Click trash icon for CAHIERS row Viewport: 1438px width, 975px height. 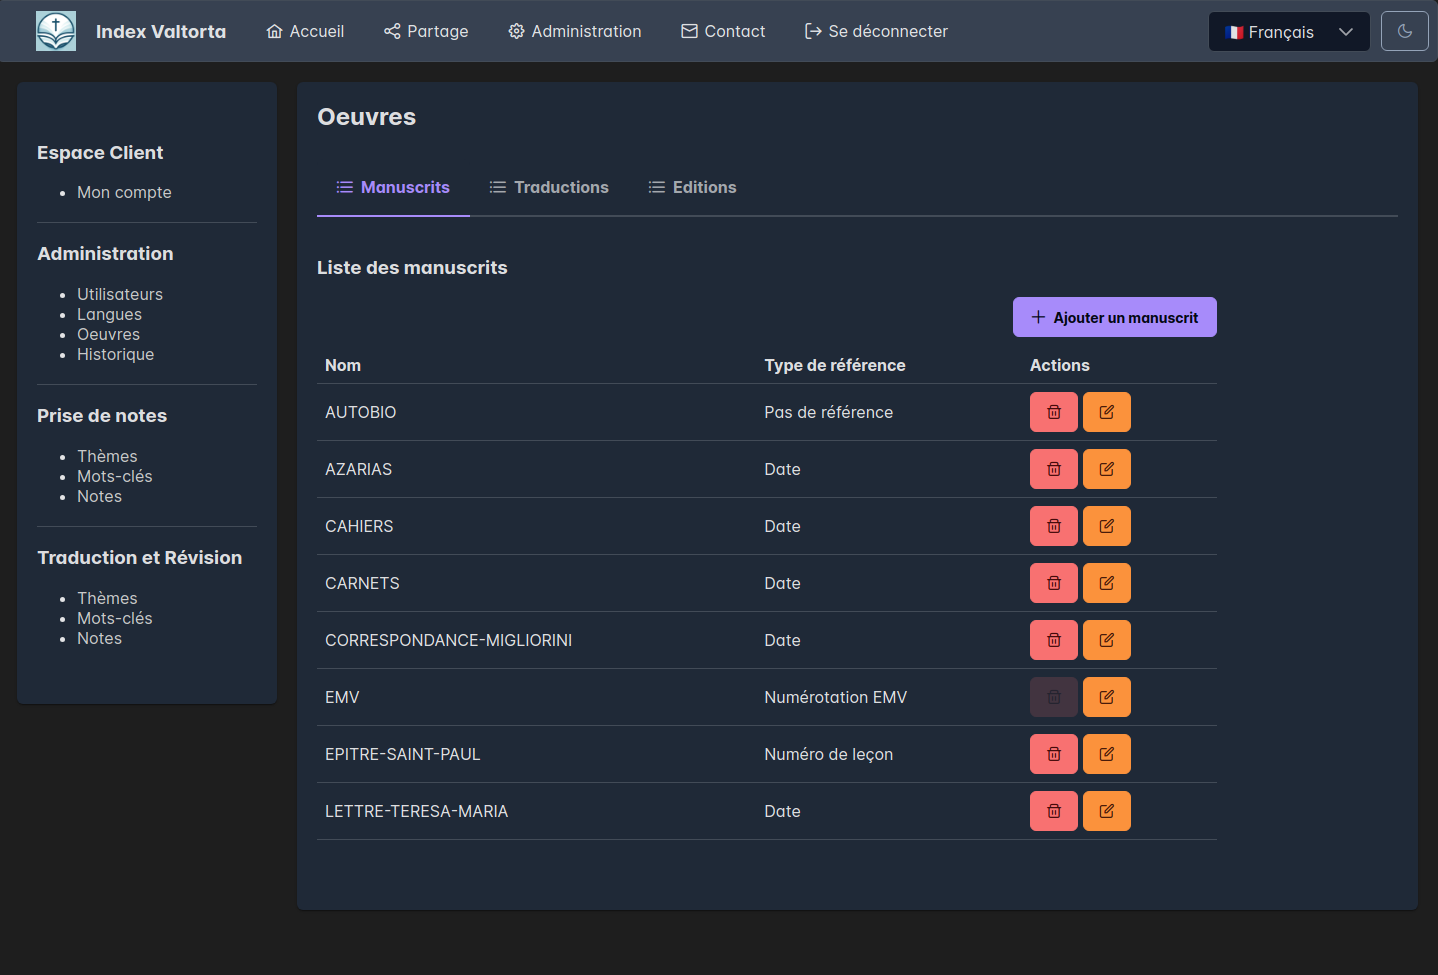pos(1053,526)
